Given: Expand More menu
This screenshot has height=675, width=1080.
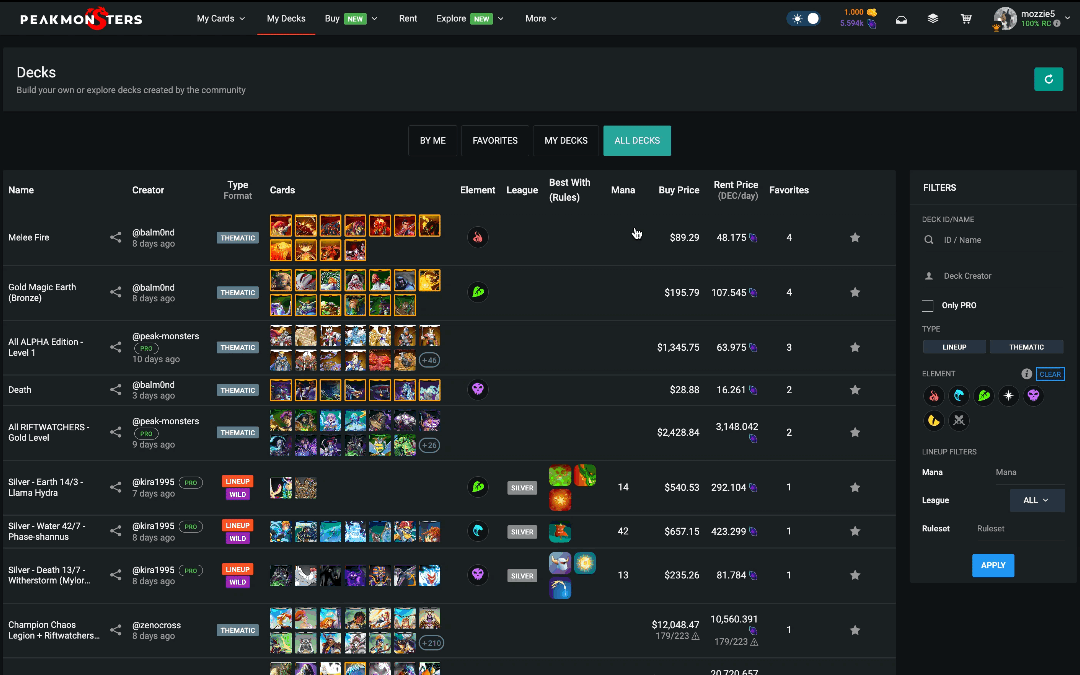Looking at the screenshot, I should 541,19.
